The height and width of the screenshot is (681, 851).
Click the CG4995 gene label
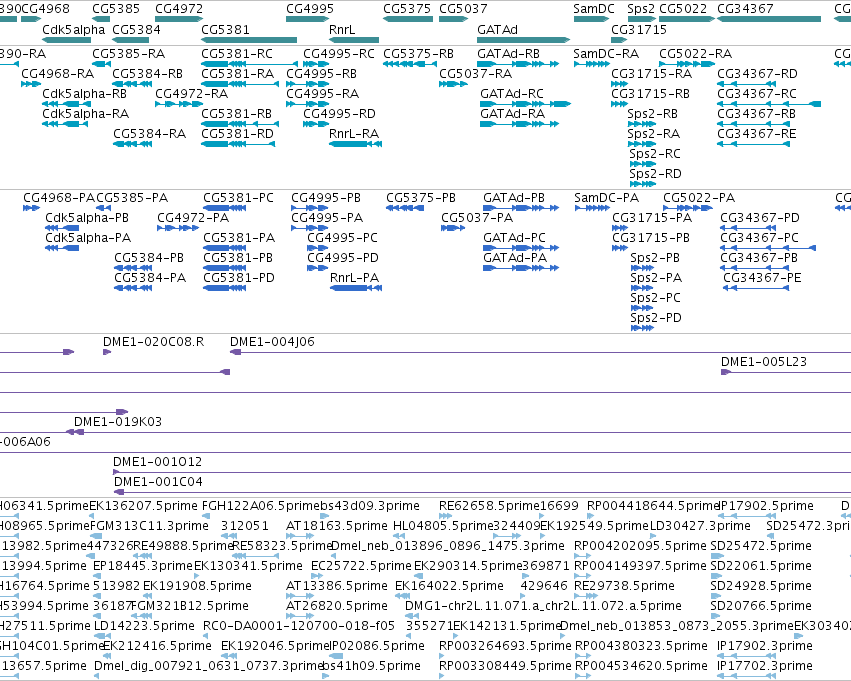pos(310,9)
